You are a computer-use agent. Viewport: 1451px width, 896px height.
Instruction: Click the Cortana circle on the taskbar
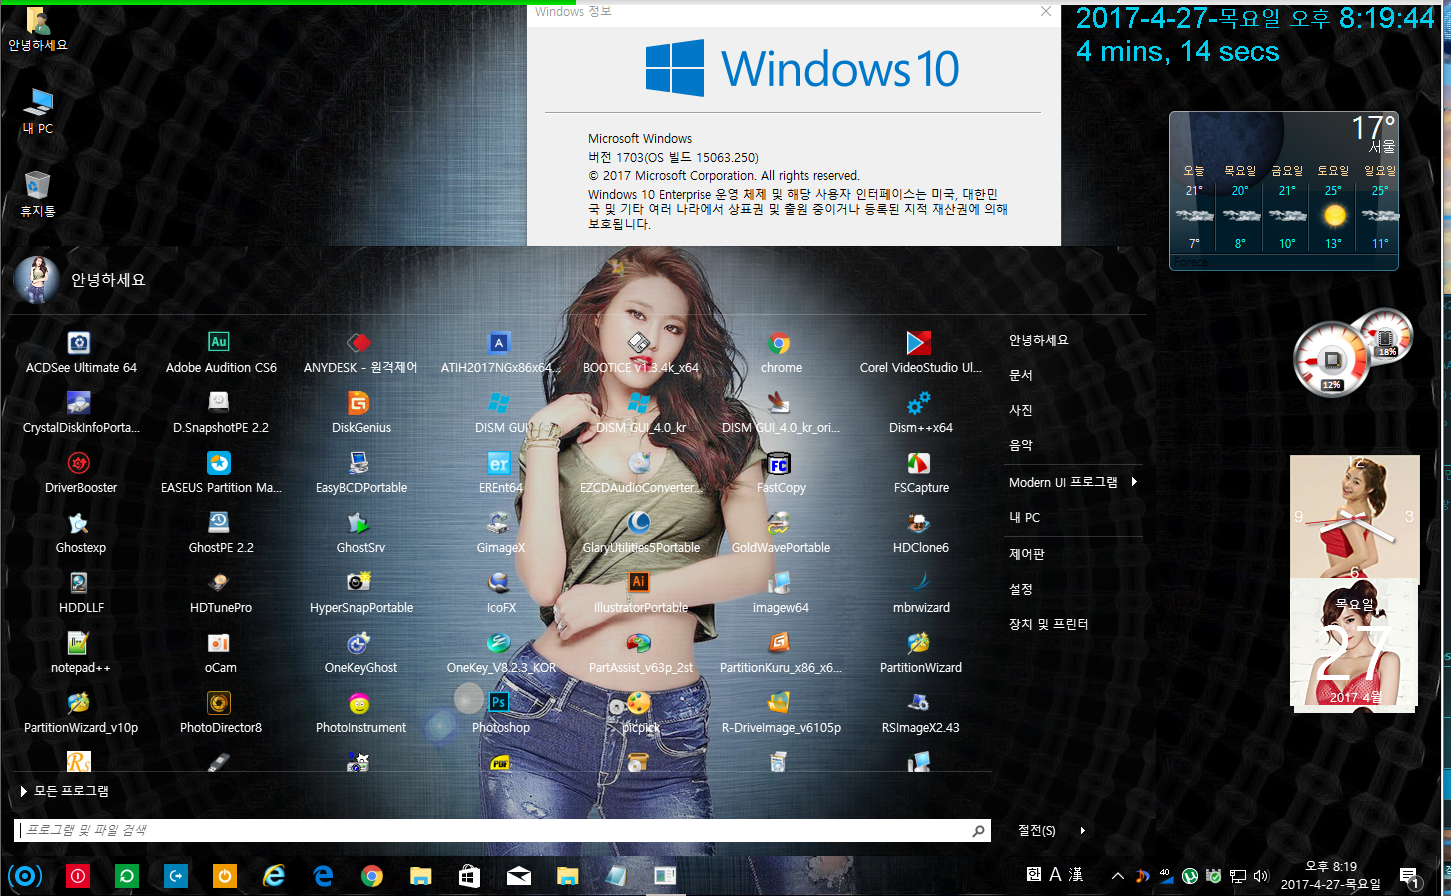click(26, 876)
